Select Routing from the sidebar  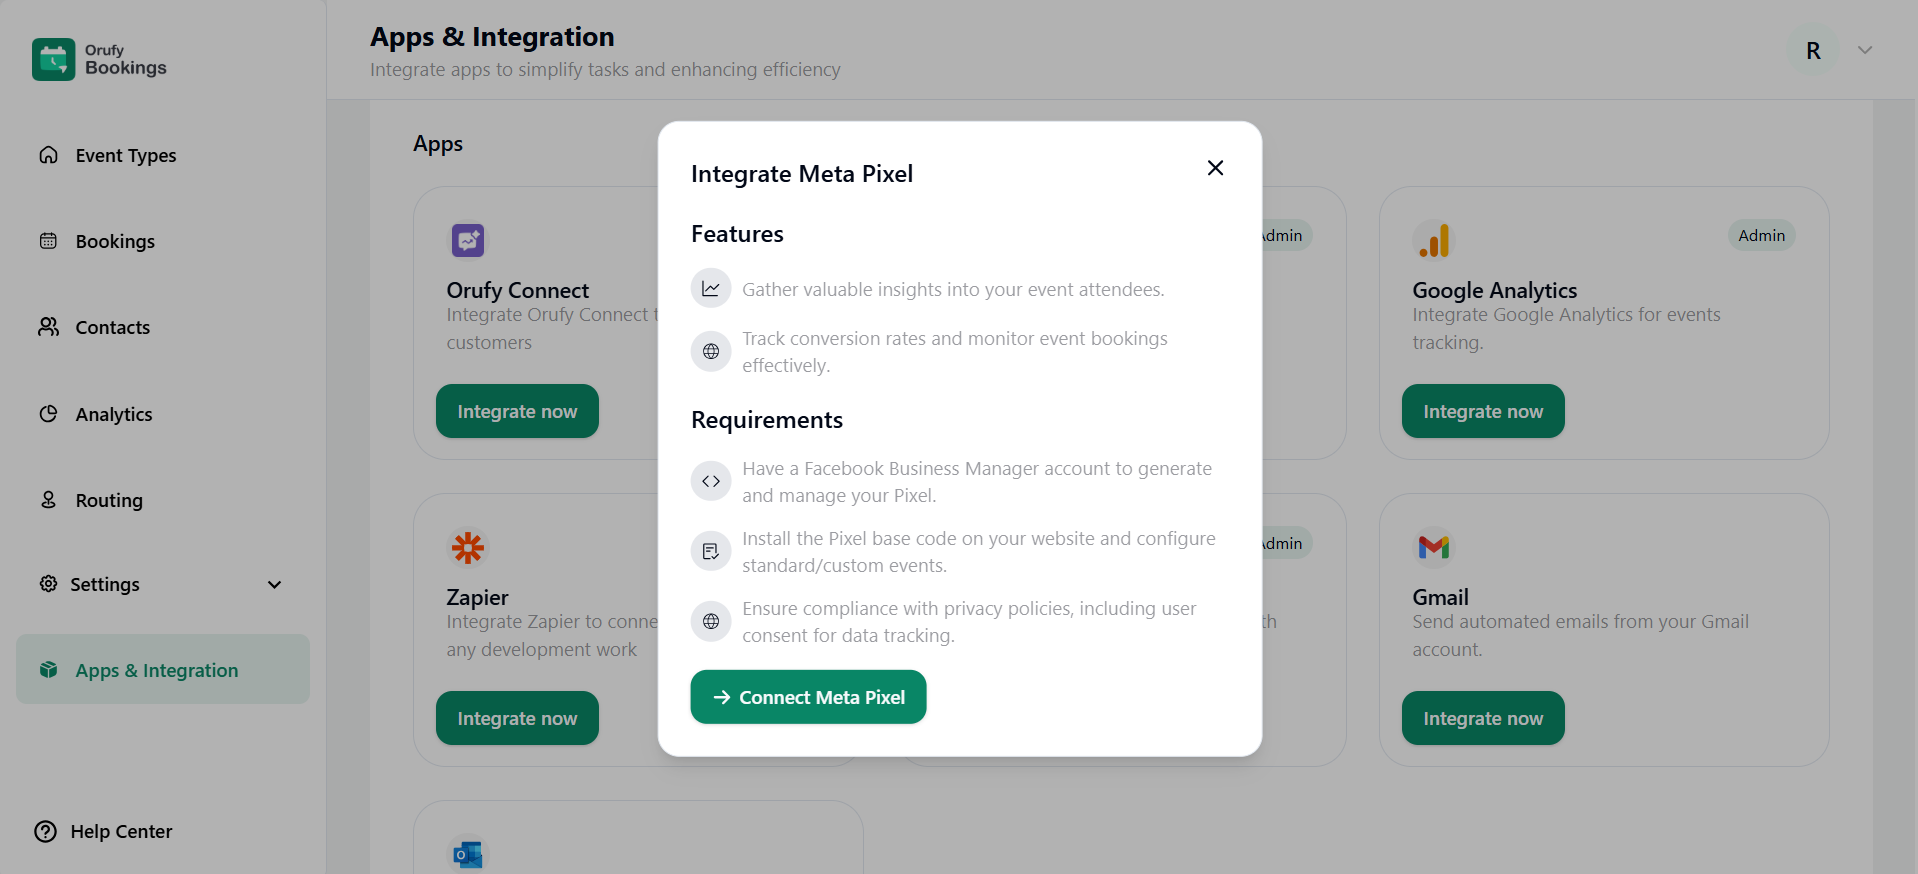pyautogui.click(x=109, y=500)
